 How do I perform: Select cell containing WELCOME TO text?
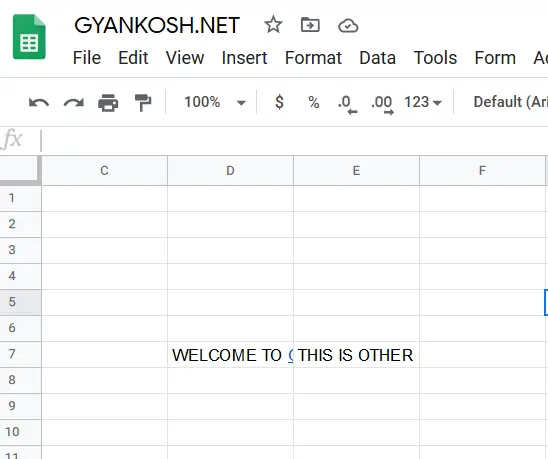230,354
